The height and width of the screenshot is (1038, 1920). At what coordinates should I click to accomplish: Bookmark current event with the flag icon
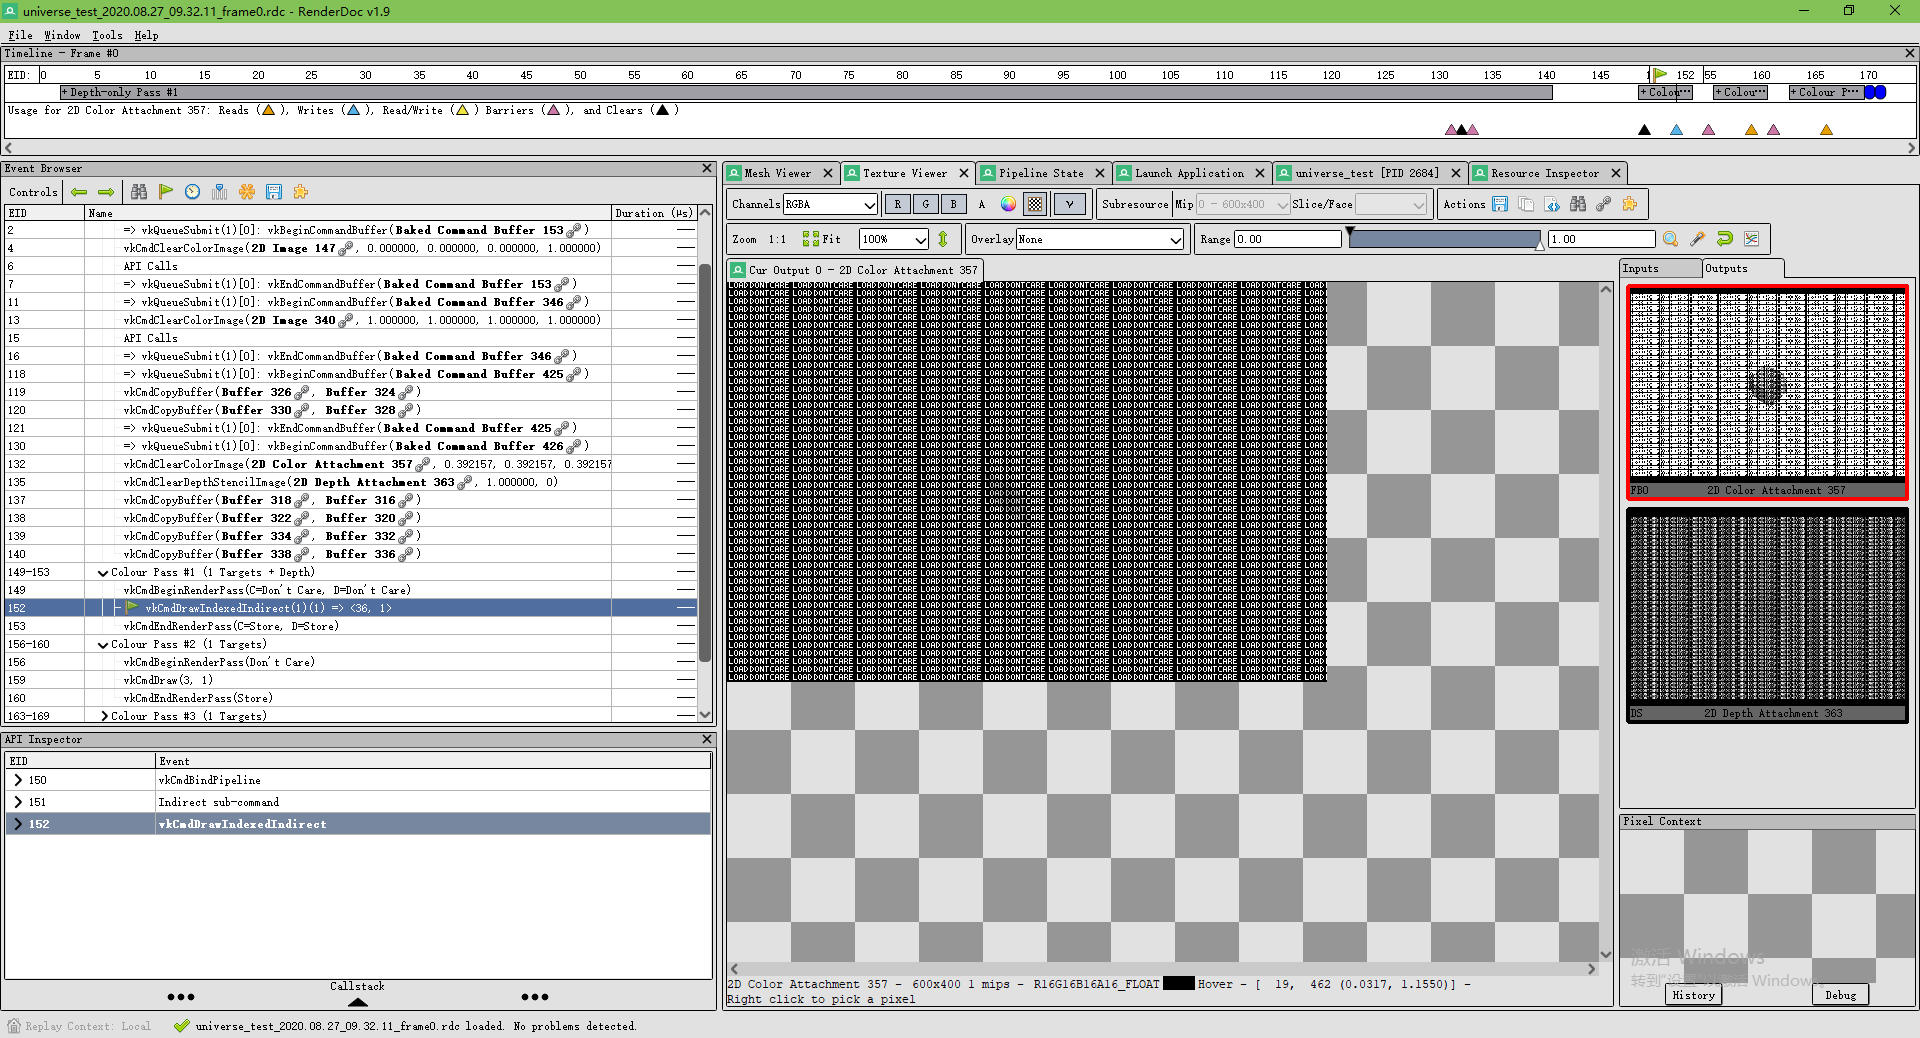[x=166, y=192]
